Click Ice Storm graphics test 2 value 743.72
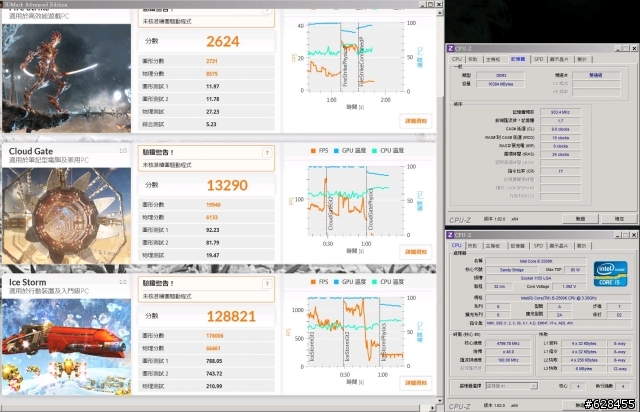The width and height of the screenshot is (640, 412). point(214,374)
